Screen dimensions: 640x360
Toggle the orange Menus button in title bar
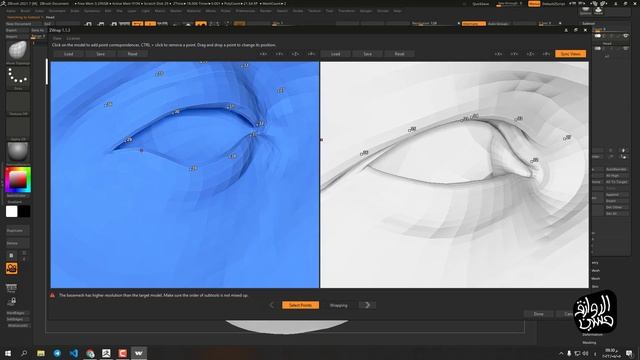534,4
